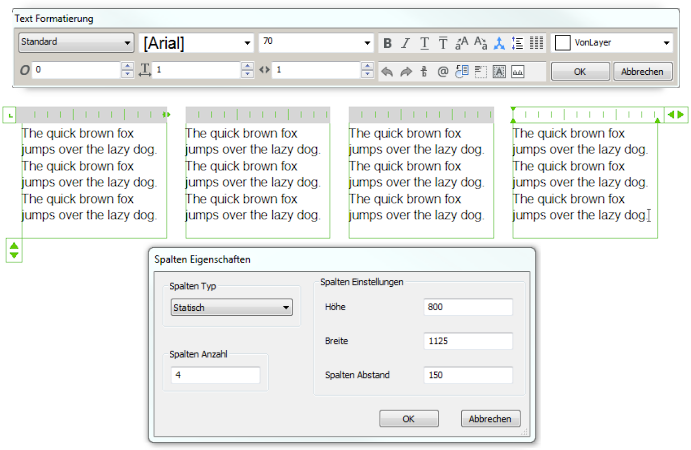Image resolution: width=691 pixels, height=450 pixels.
Task: Expand the Arial font dropdown
Action: 196,43
